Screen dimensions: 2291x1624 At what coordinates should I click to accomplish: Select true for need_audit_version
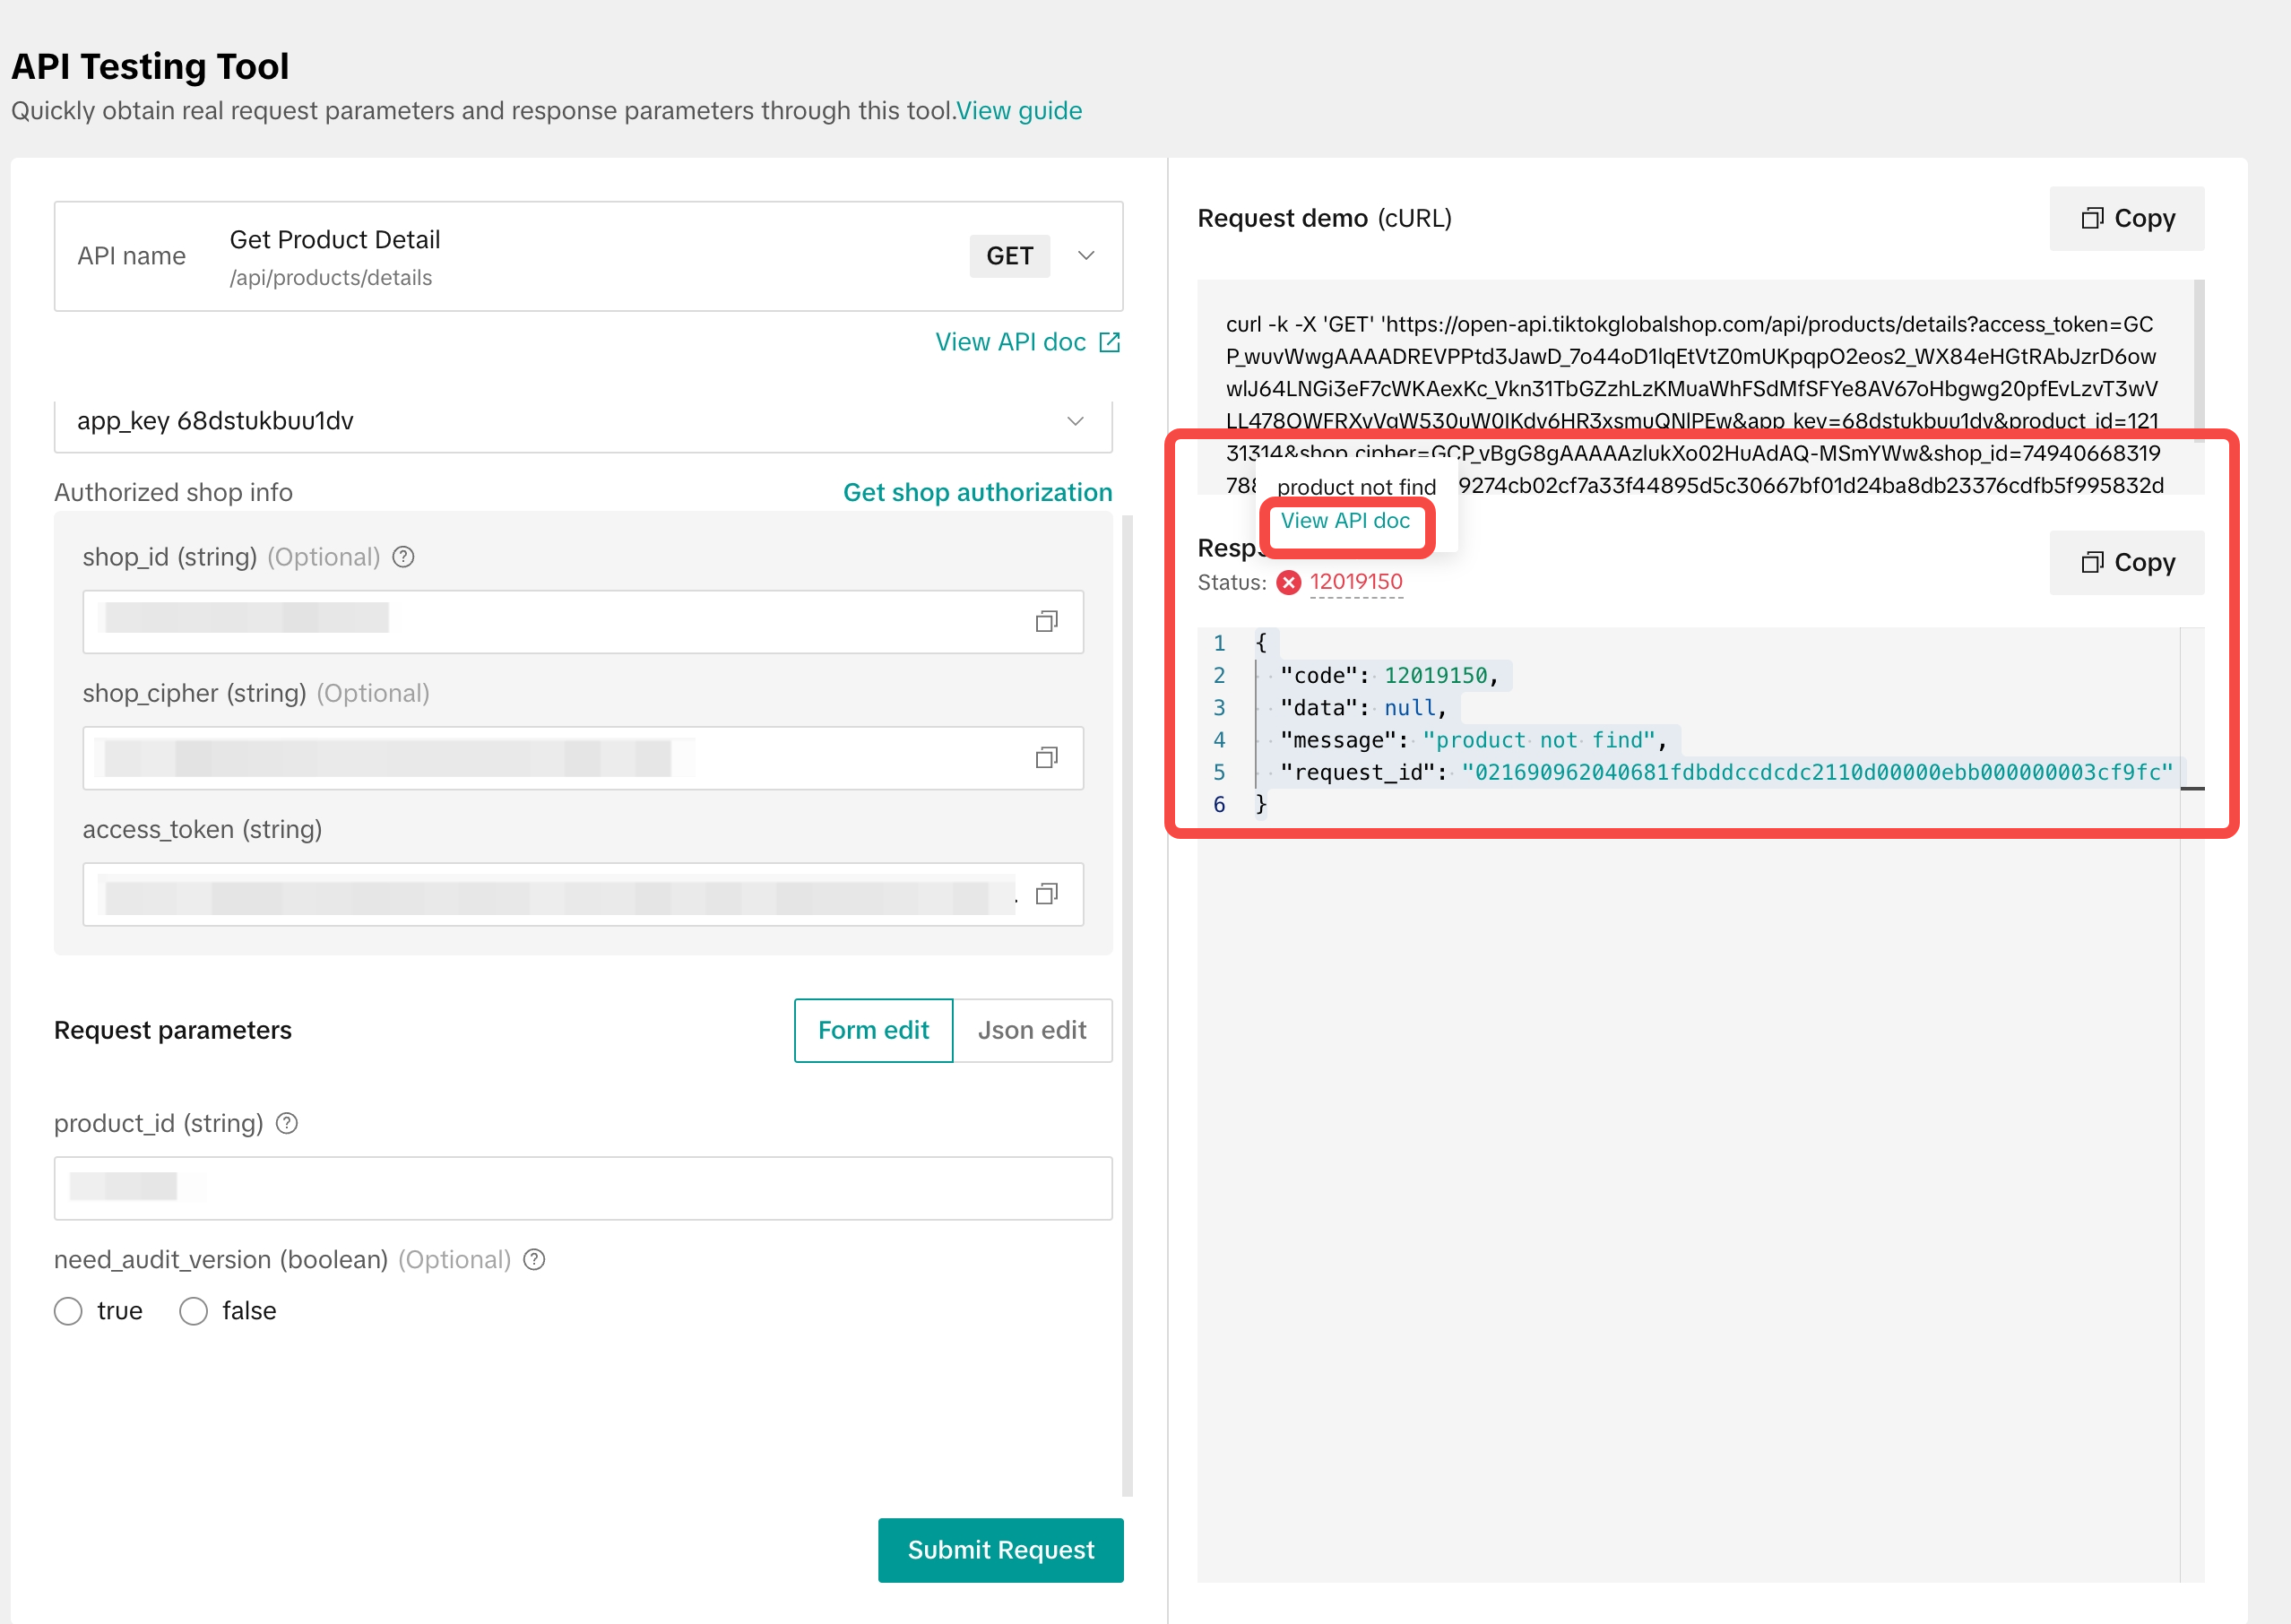(x=68, y=1311)
